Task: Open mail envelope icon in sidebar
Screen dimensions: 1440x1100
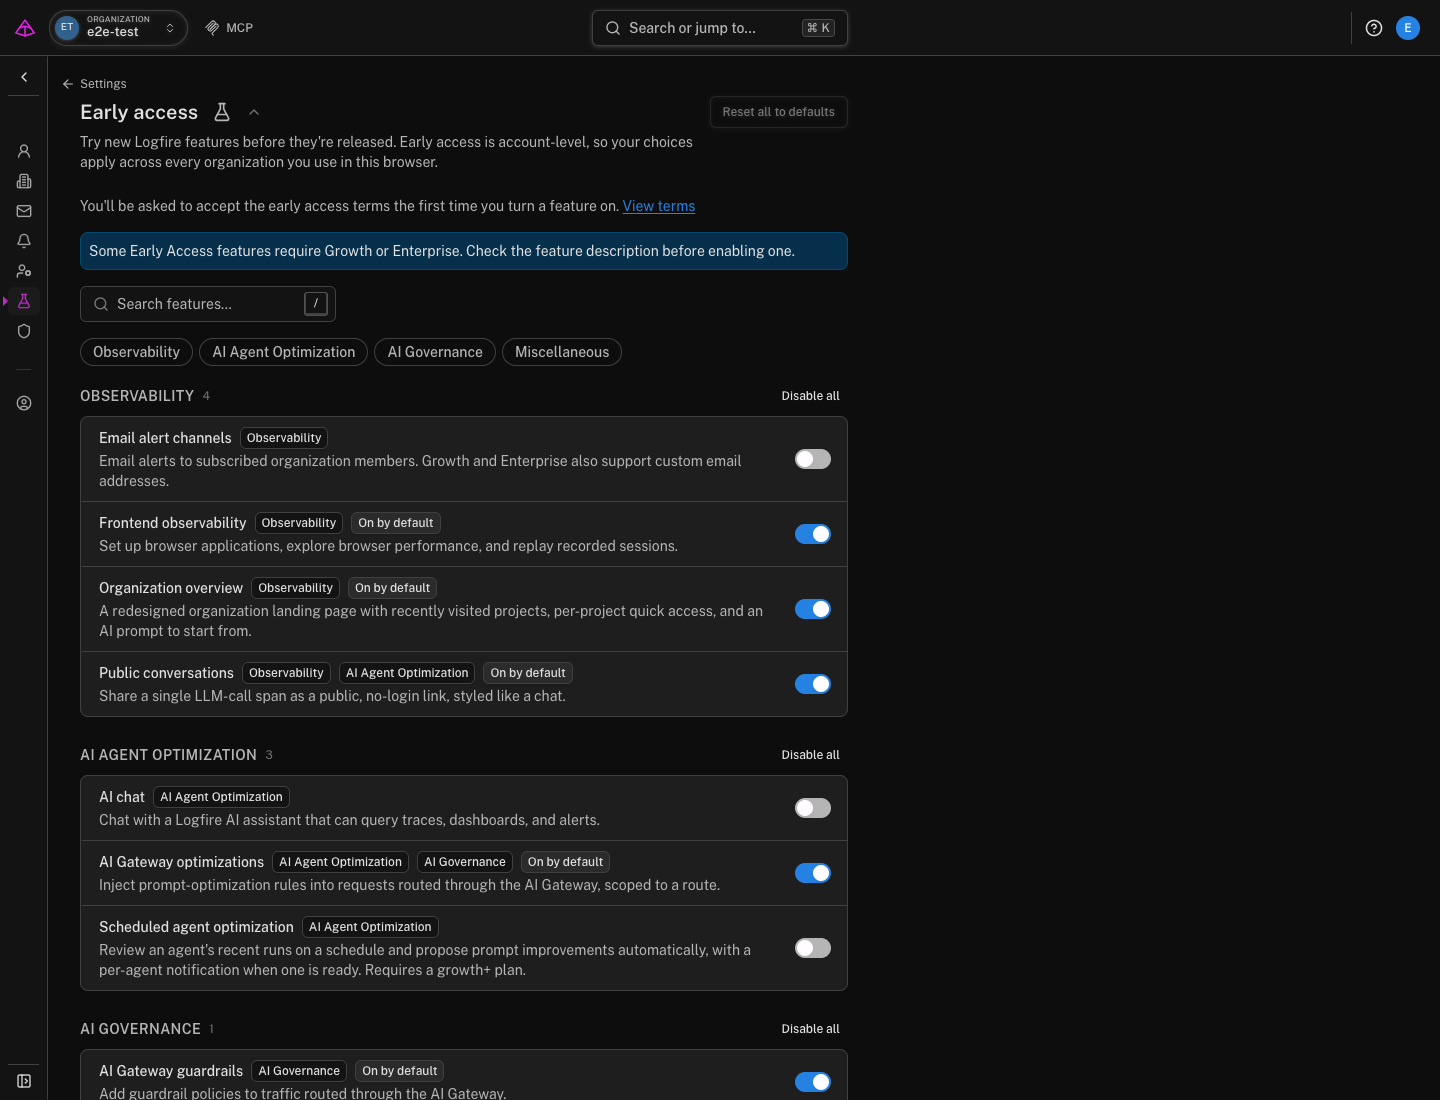Action: [24, 211]
